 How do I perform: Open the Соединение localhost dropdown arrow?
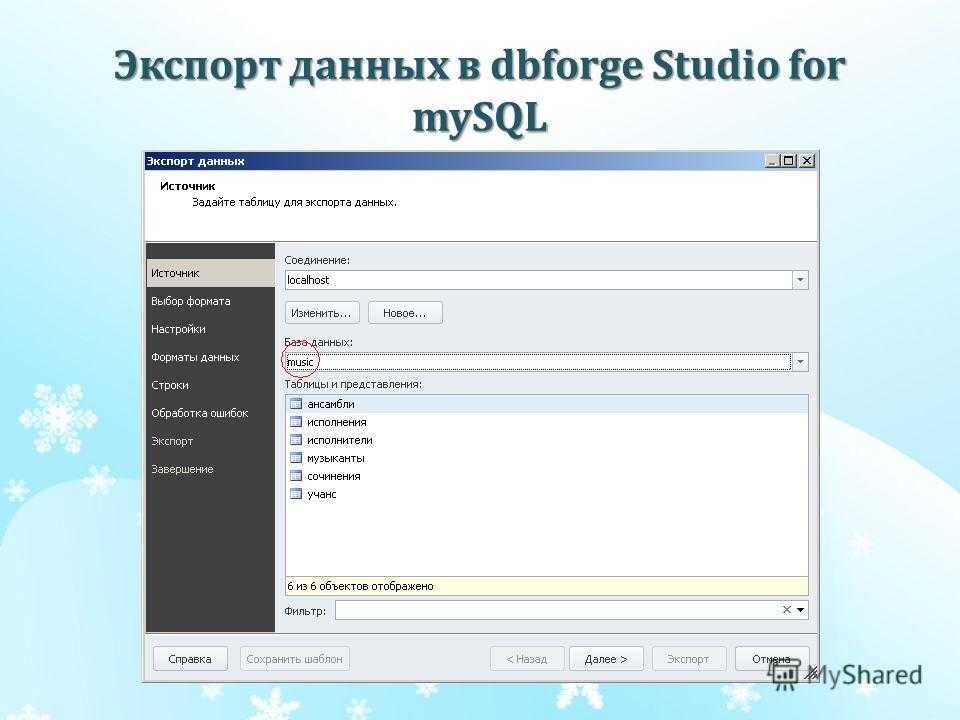tap(800, 280)
